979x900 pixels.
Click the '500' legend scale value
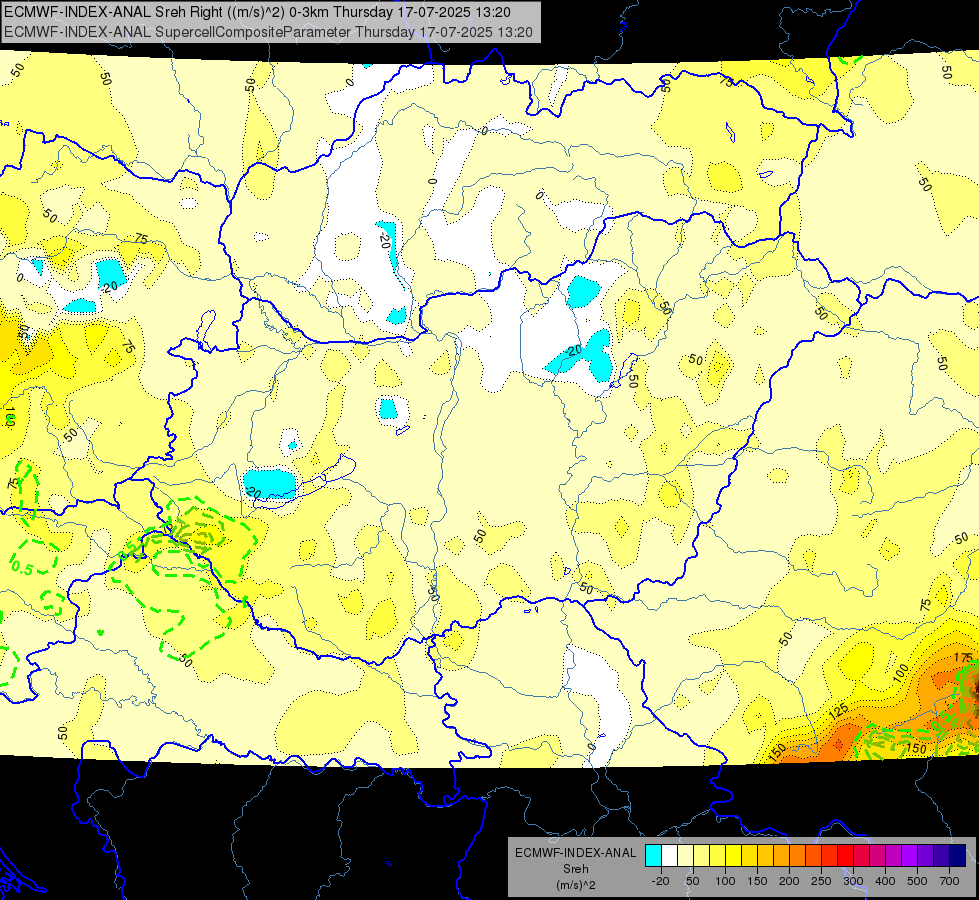tap(917, 881)
